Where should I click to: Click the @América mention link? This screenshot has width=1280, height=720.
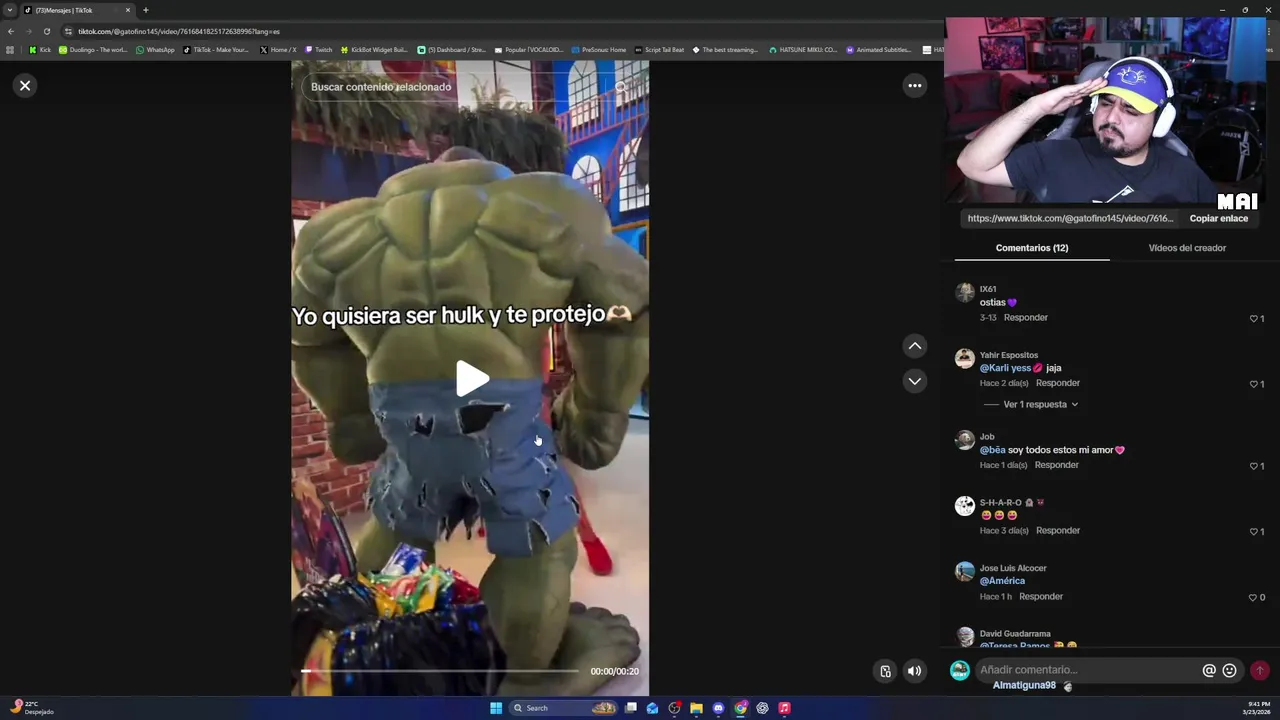pyautogui.click(x=1002, y=581)
